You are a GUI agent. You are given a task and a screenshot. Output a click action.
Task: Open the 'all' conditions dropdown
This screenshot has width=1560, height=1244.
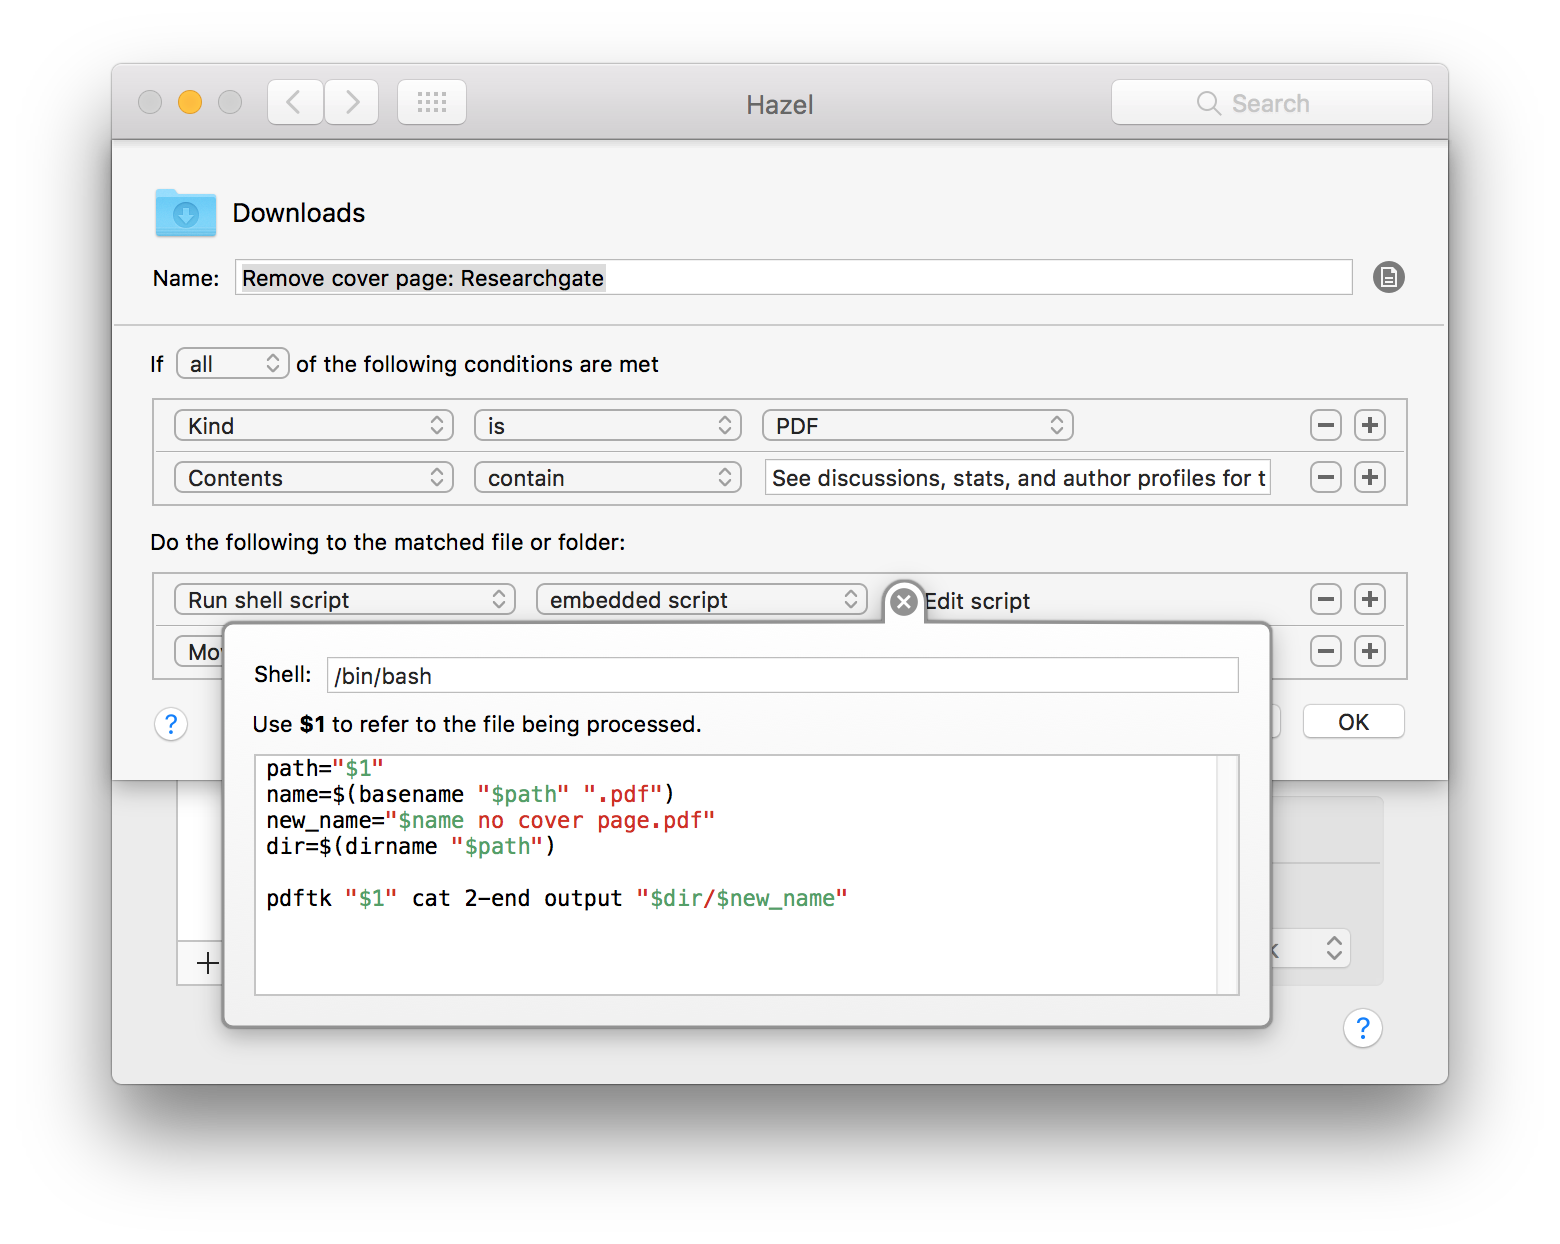coord(233,364)
